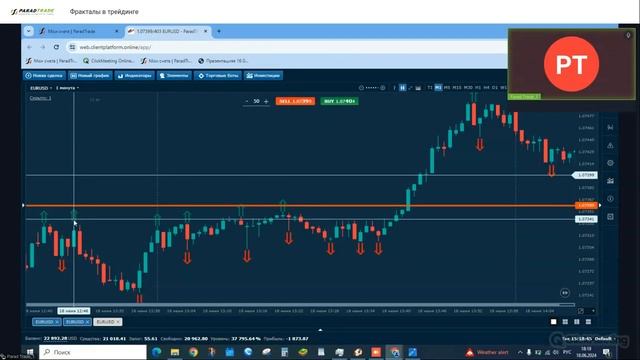Click the Windows taskbar search box 'Поиск'
Image resolution: width=640 pixels, height=360 pixels.
pyautogui.click(x=93, y=352)
